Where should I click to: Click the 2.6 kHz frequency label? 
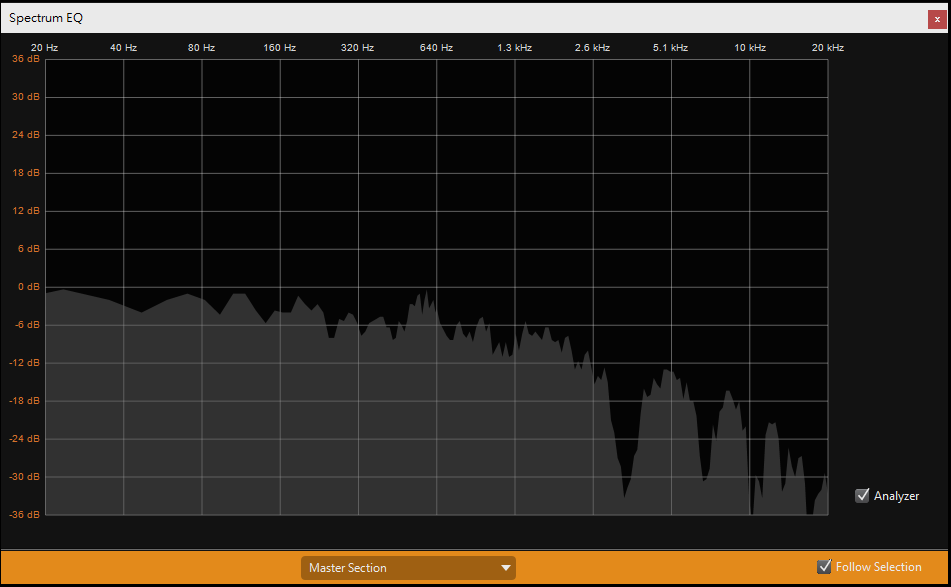pyautogui.click(x=592, y=47)
